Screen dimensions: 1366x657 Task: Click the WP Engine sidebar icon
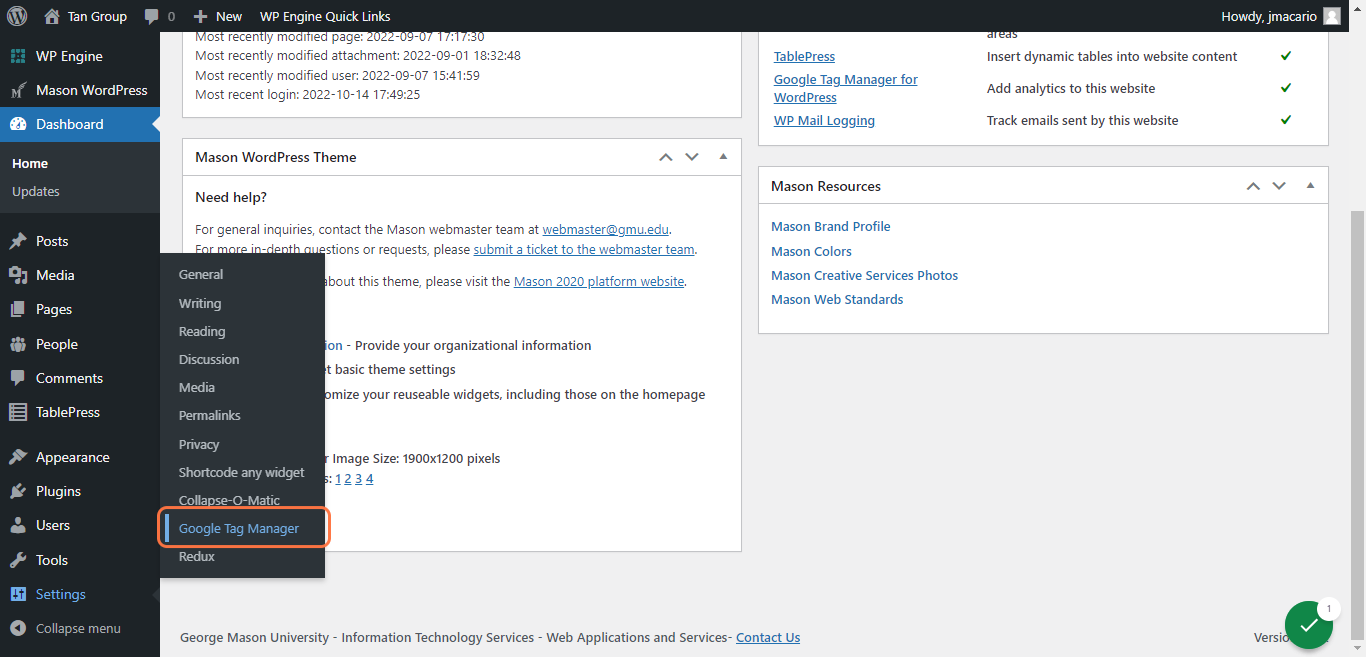18,56
